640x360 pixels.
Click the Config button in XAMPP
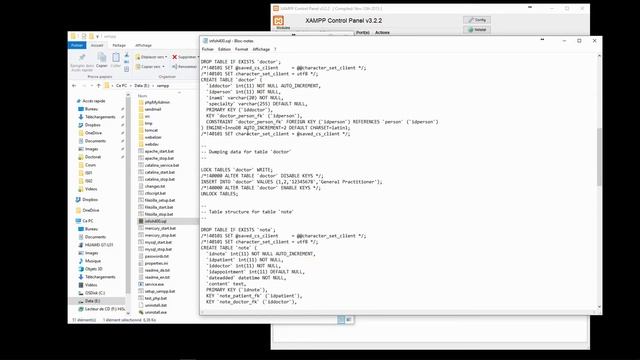tap(477, 20)
